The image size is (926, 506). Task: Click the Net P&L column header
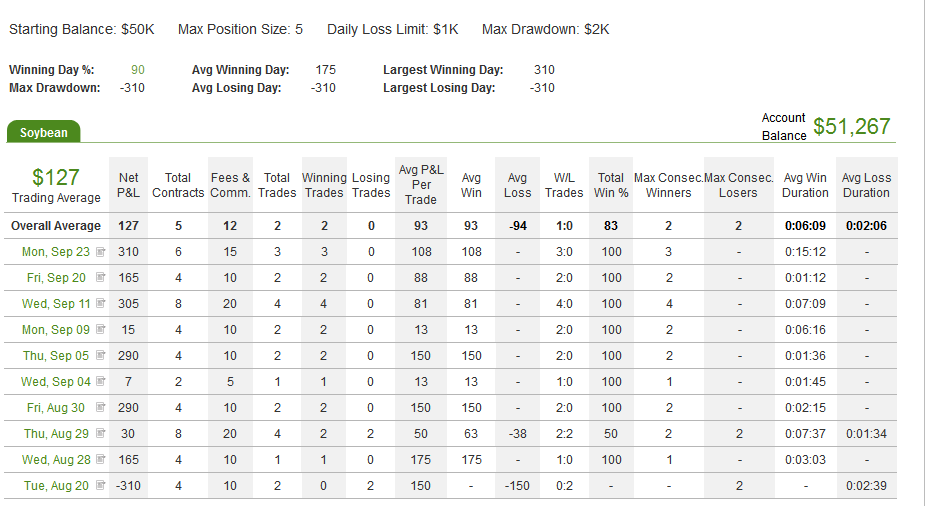[x=128, y=185]
